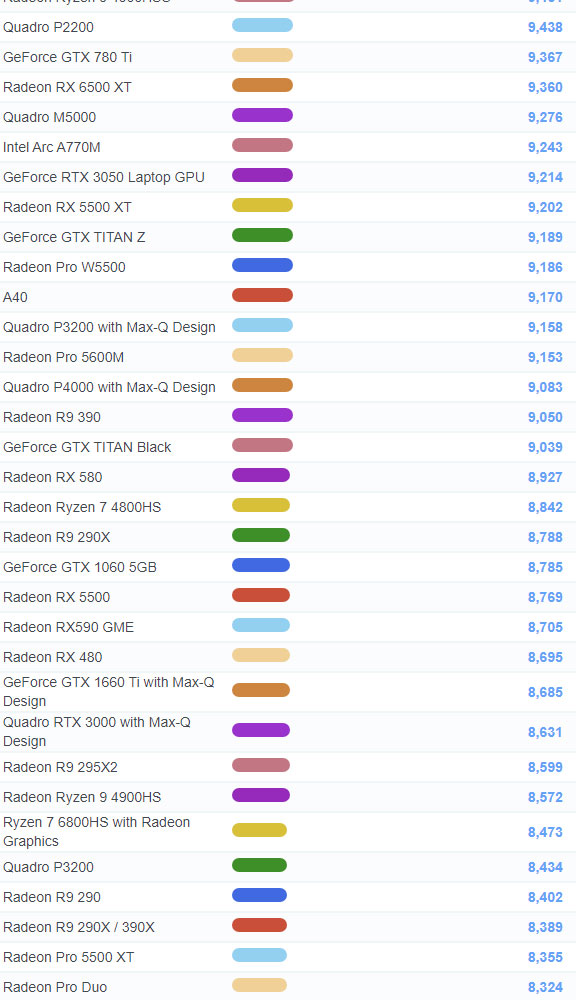This screenshot has height=1000, width=576.
Task: Click the score 8,631
Action: point(545,732)
